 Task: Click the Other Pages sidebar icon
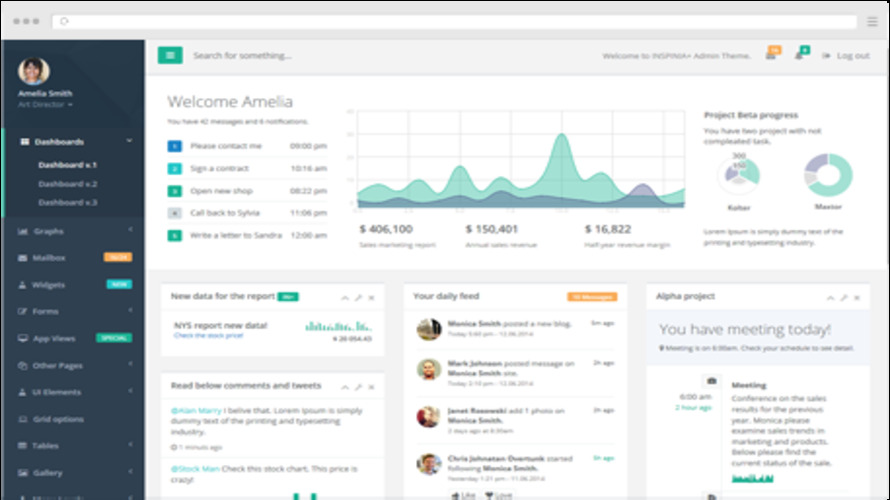point(22,365)
